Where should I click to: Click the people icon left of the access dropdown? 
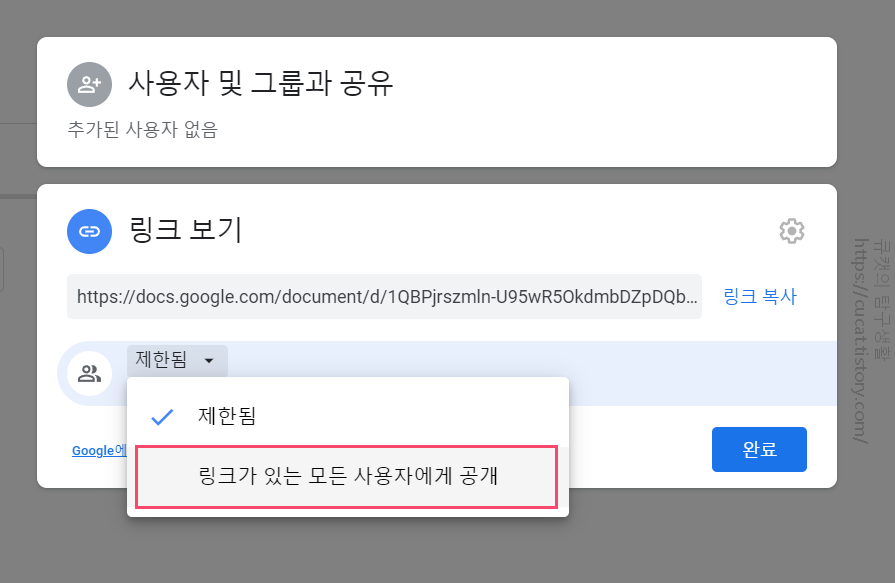tap(89, 372)
